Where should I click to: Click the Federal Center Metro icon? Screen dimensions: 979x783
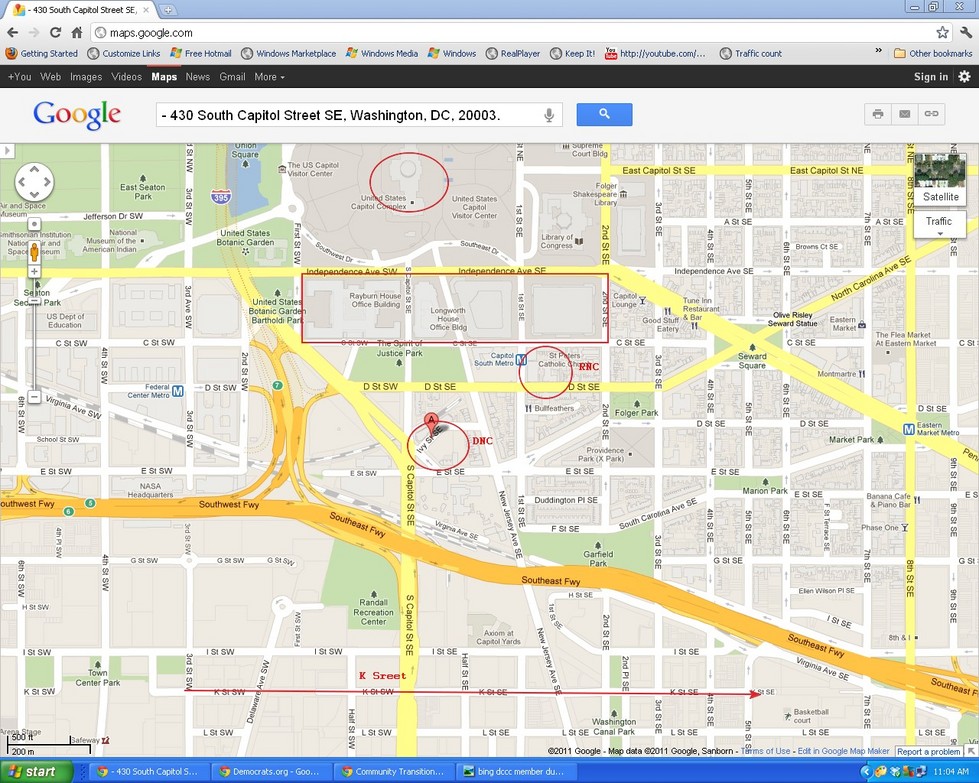177,391
